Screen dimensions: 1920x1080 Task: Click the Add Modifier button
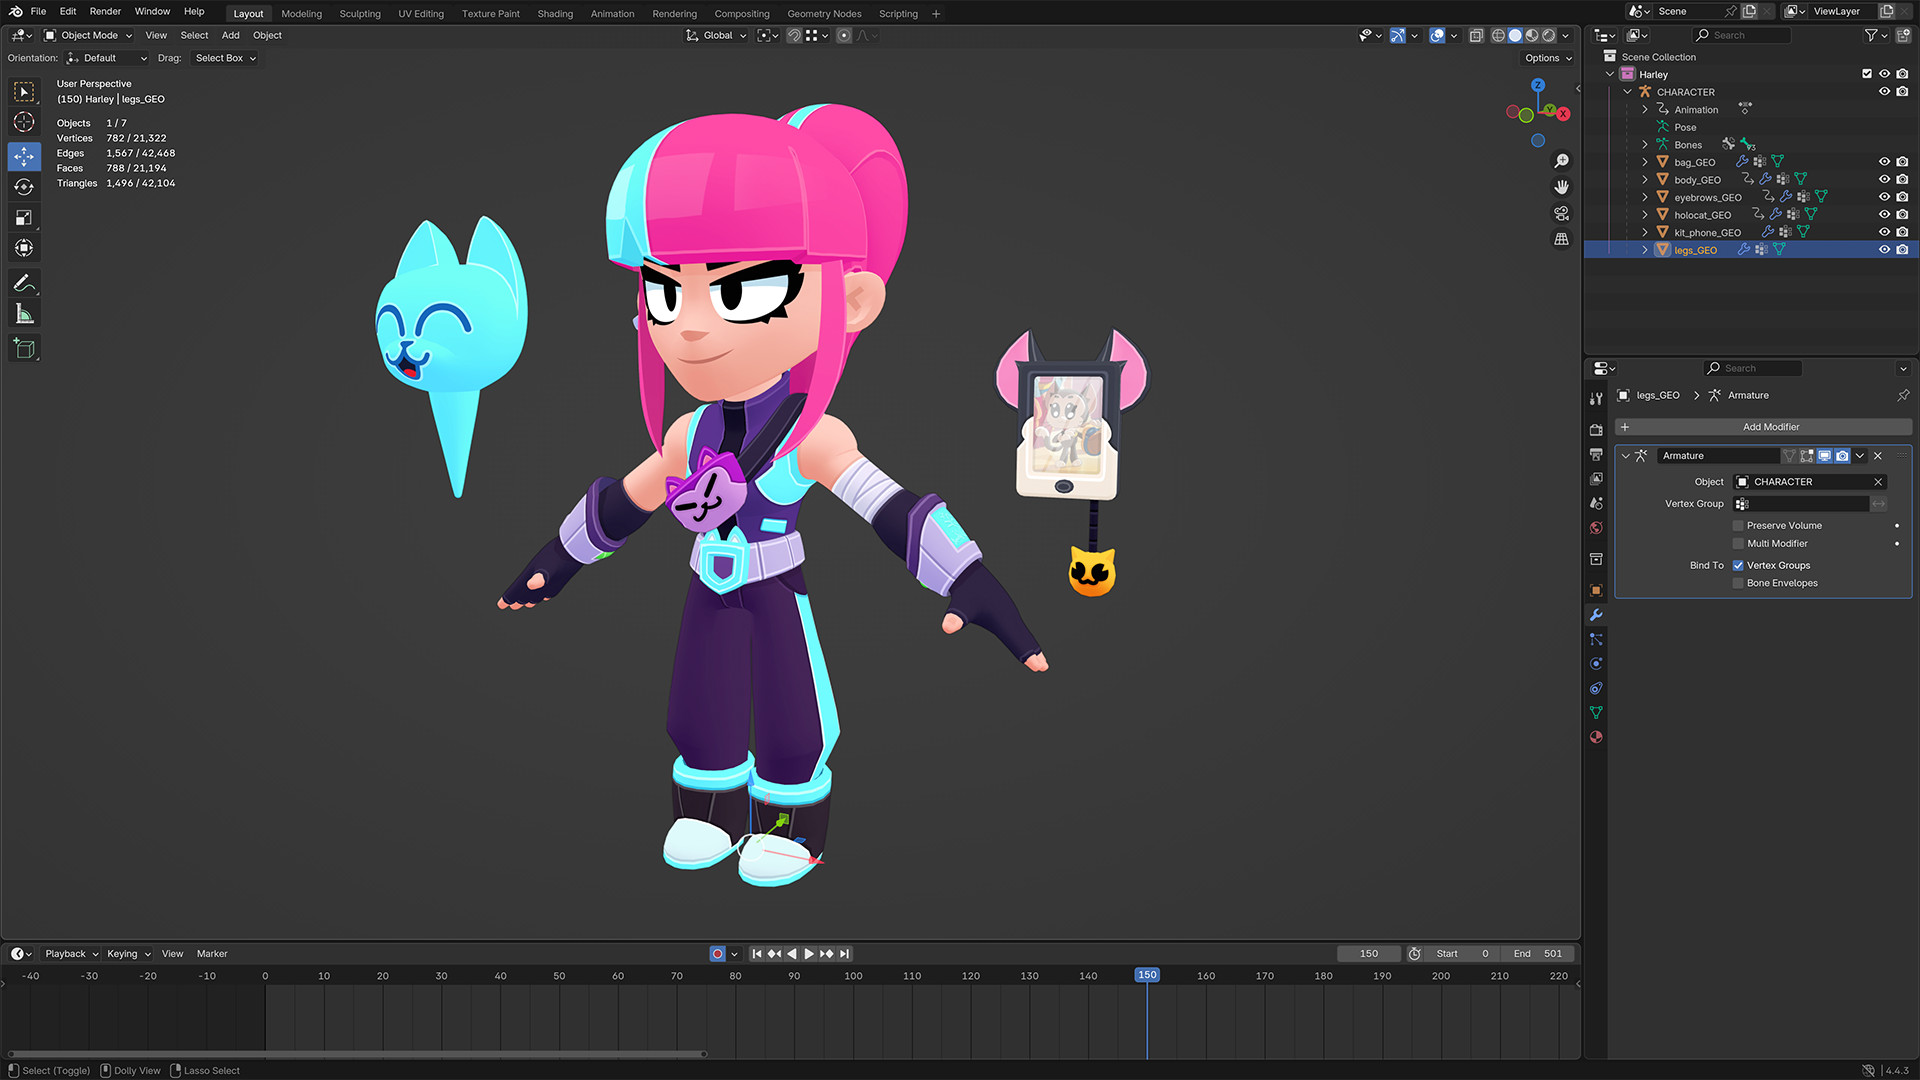1763,427
